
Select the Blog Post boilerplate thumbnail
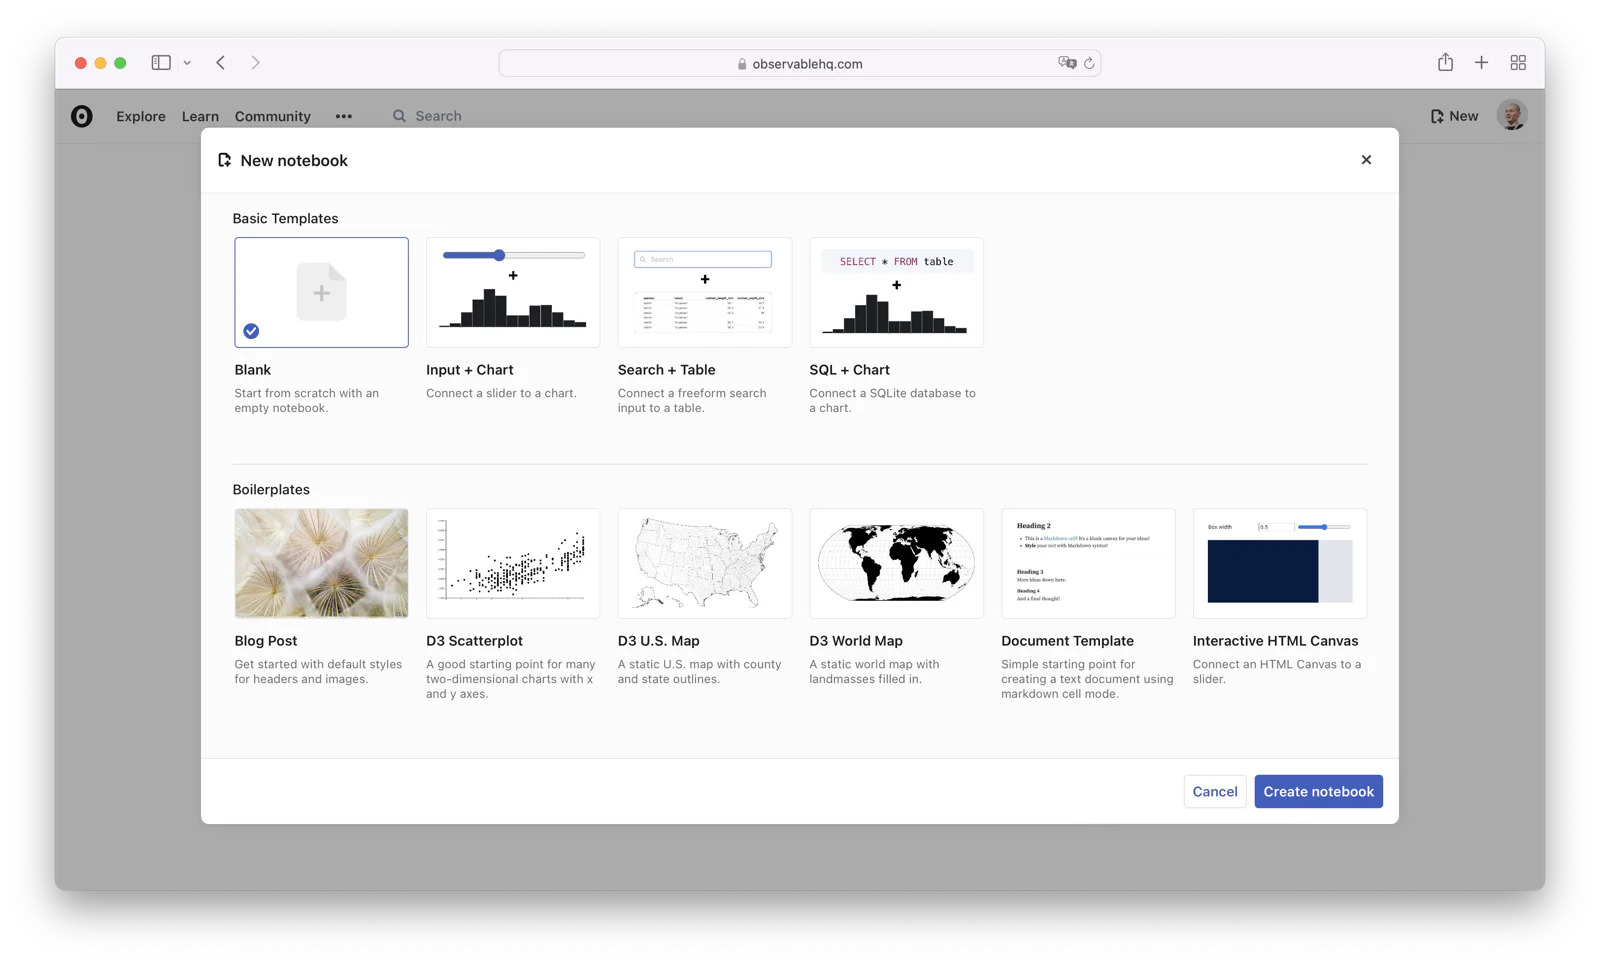click(x=321, y=563)
